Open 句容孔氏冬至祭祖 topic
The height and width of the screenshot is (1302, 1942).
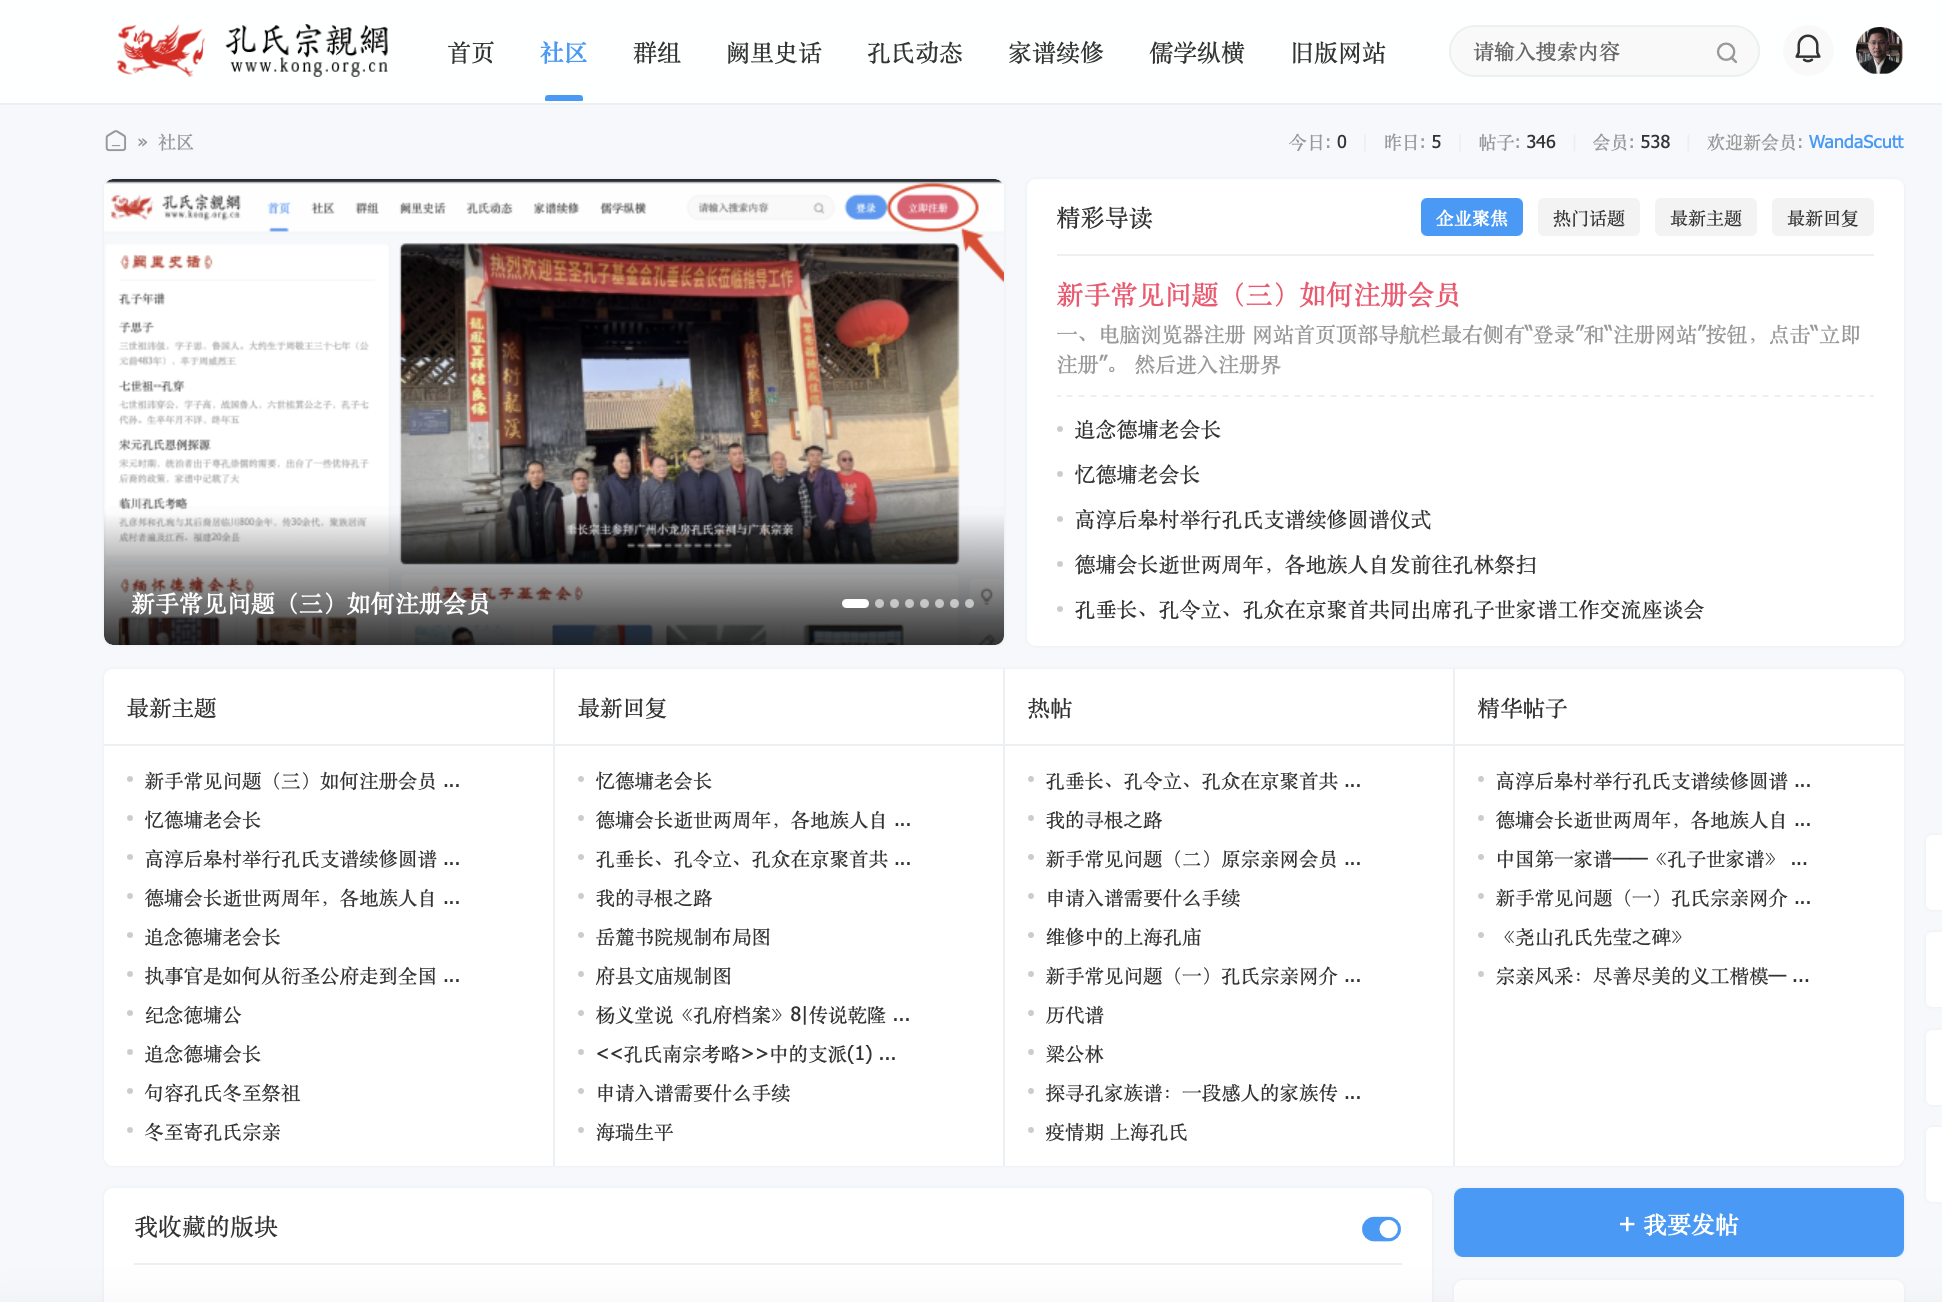tap(222, 1093)
